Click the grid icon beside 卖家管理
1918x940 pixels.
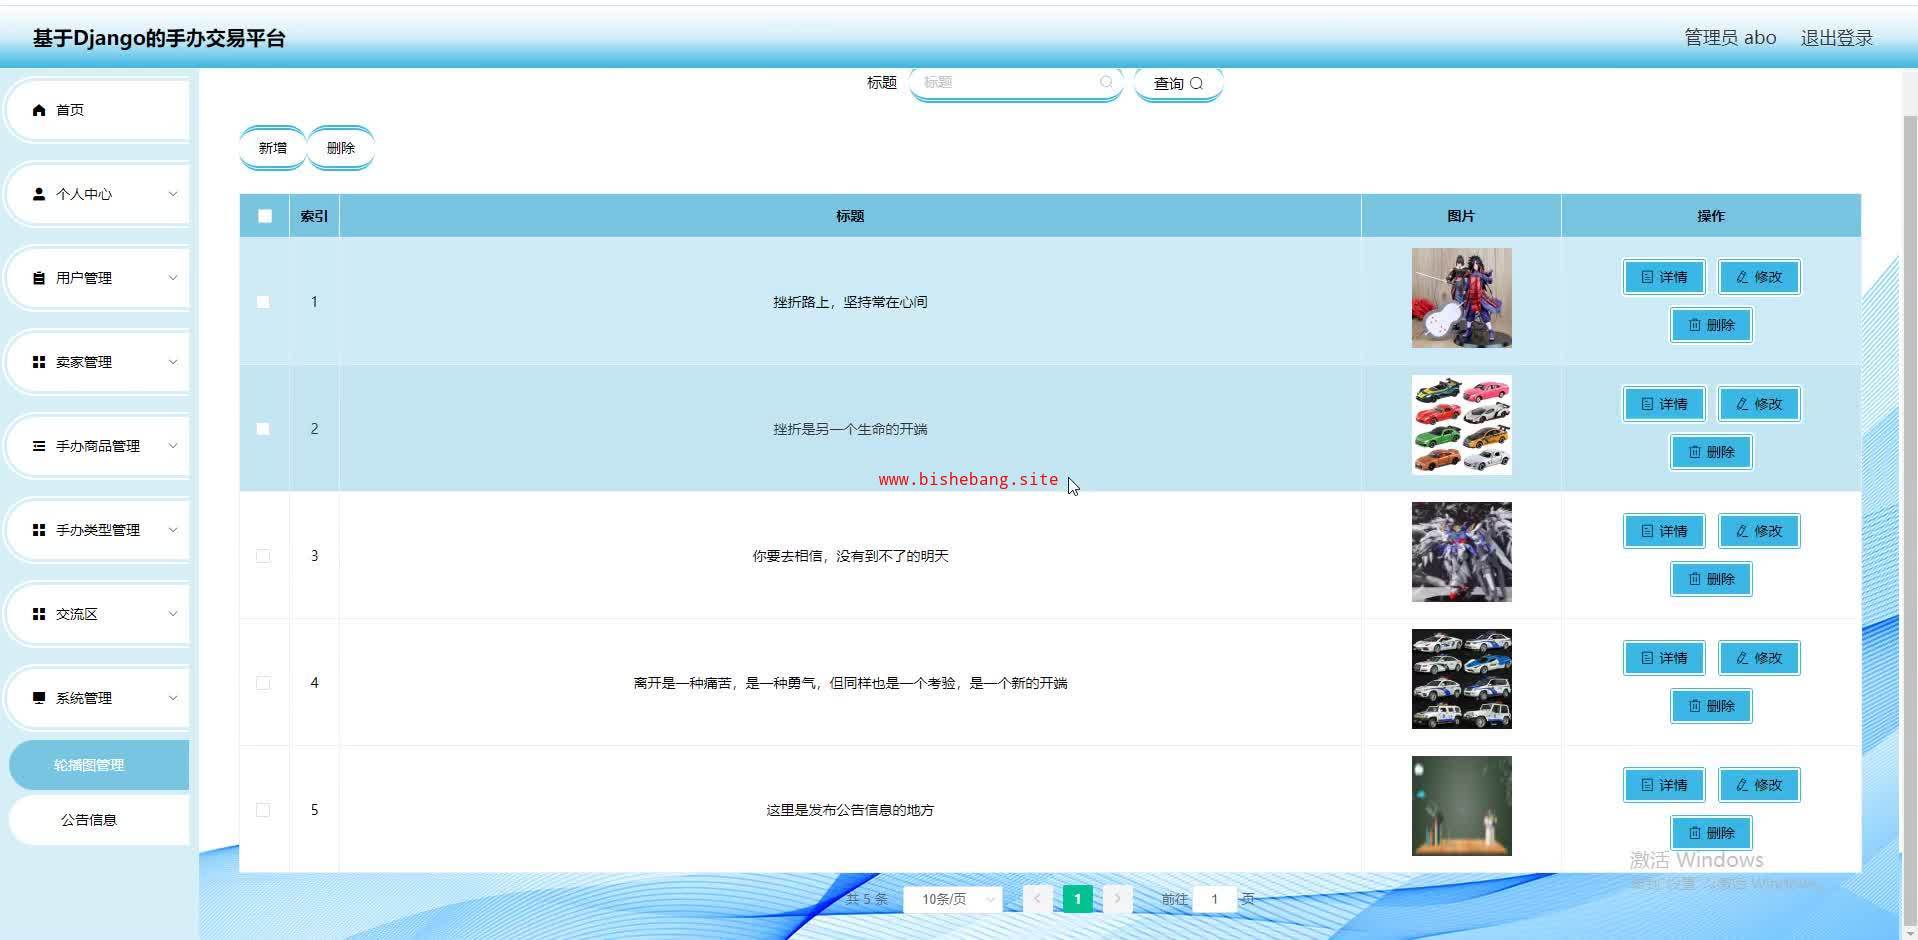[x=39, y=362]
